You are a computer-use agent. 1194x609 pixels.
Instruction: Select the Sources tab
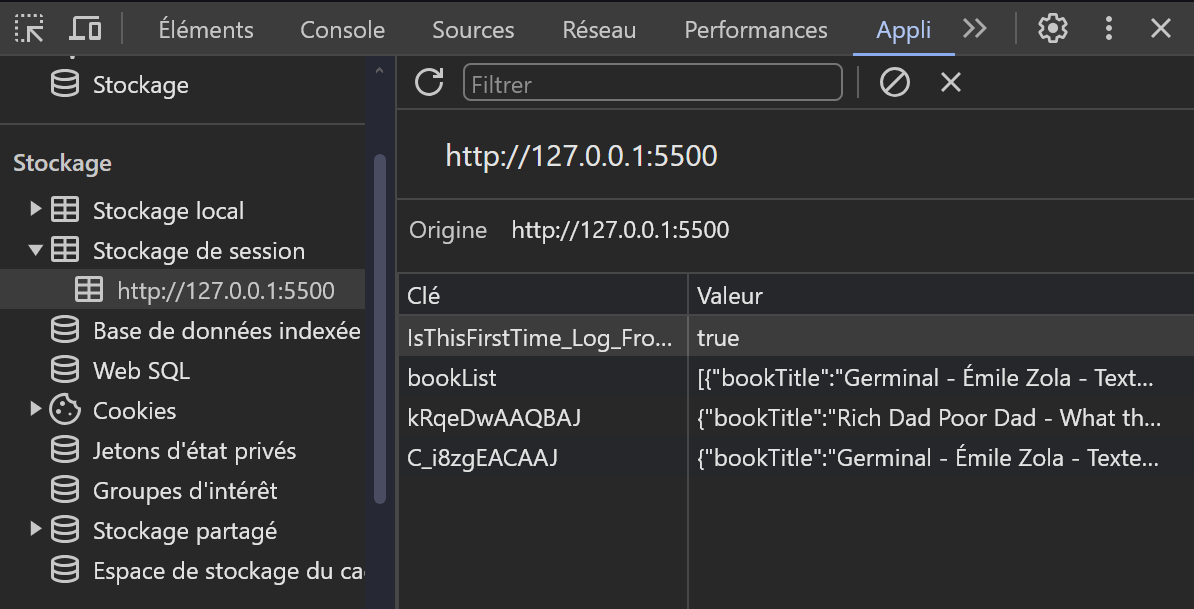click(x=472, y=30)
